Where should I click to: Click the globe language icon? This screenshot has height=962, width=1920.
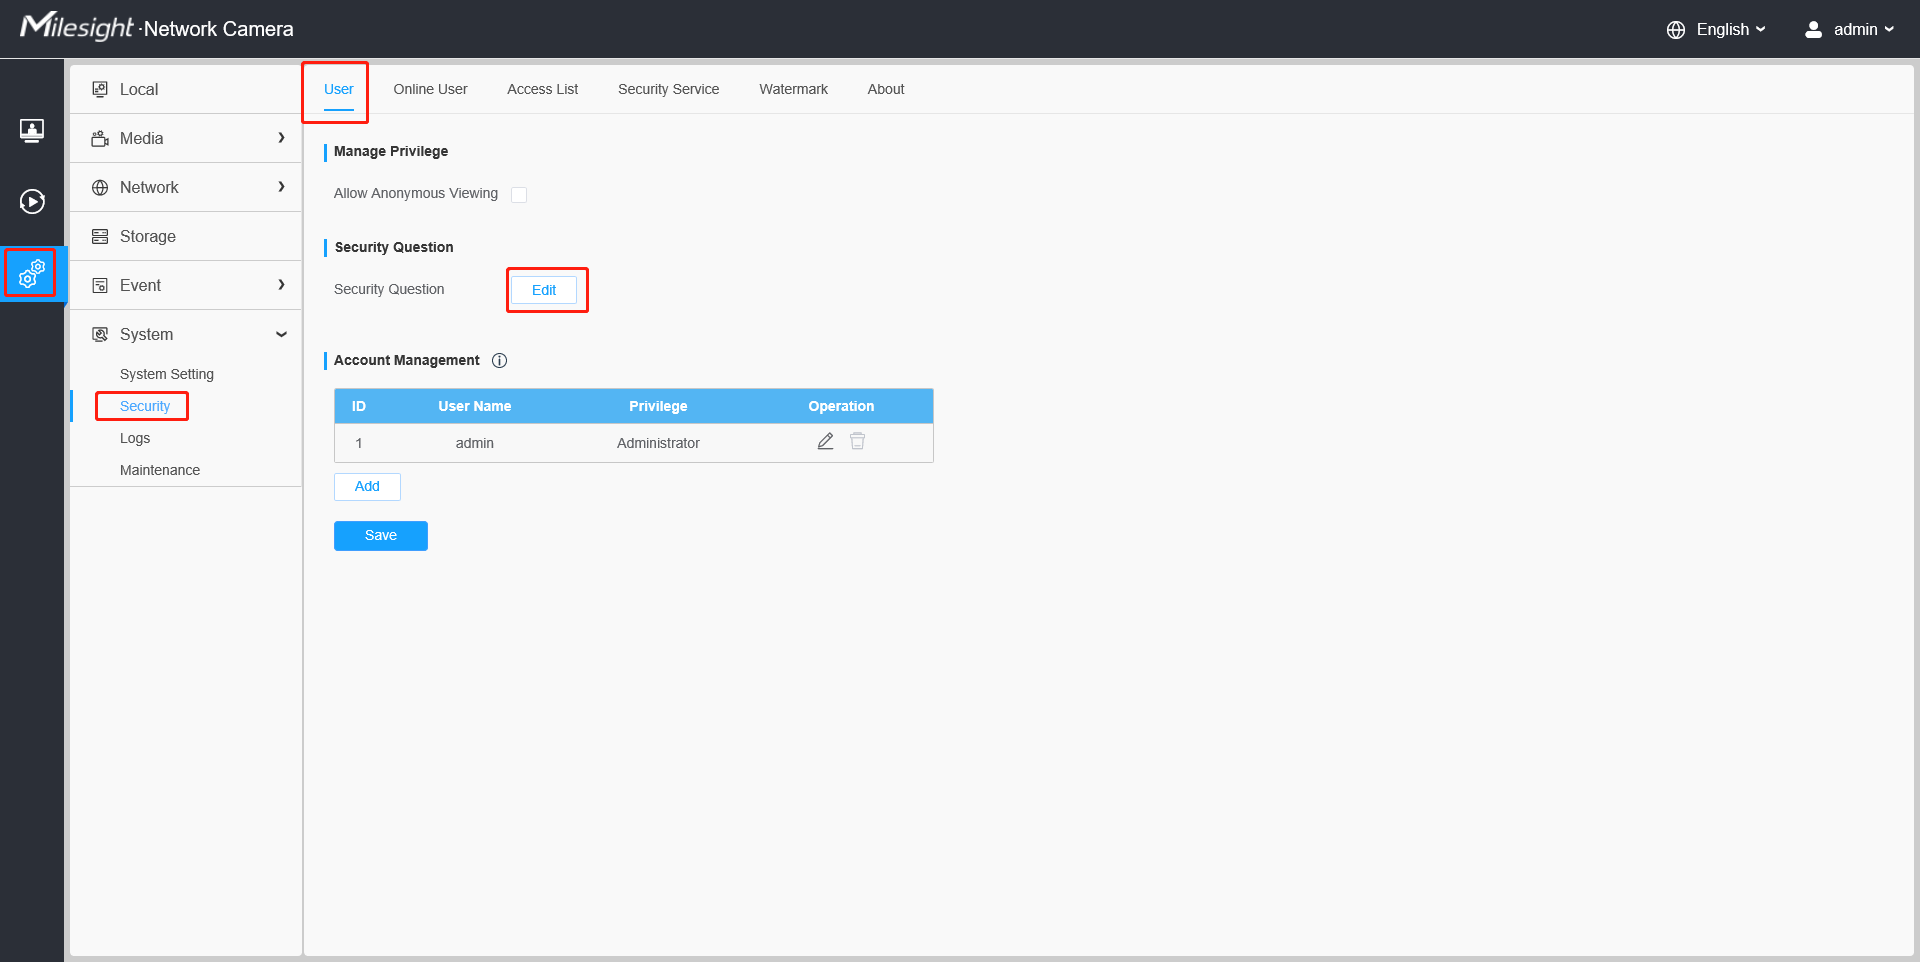pos(1676,30)
